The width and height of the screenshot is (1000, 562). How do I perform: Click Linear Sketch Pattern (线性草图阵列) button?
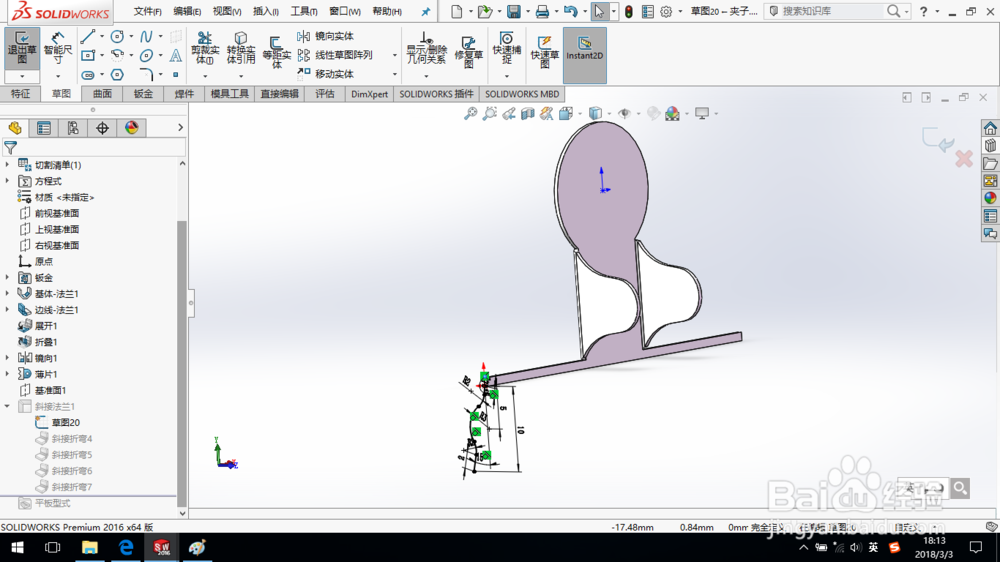(335, 55)
